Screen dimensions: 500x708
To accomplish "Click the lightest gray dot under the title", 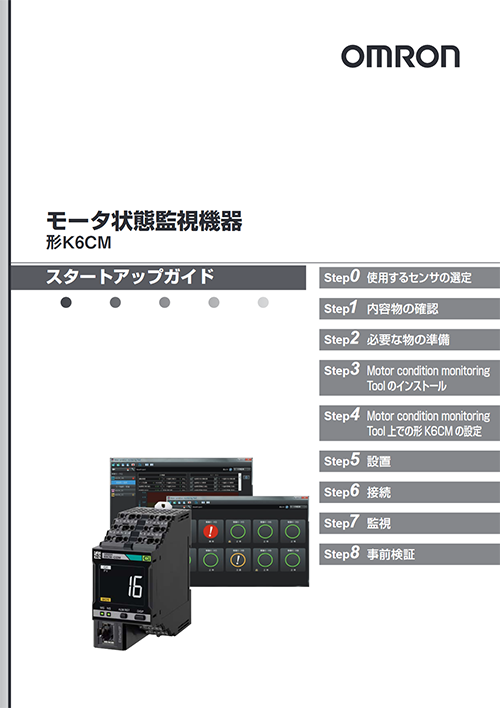I will coord(263,303).
